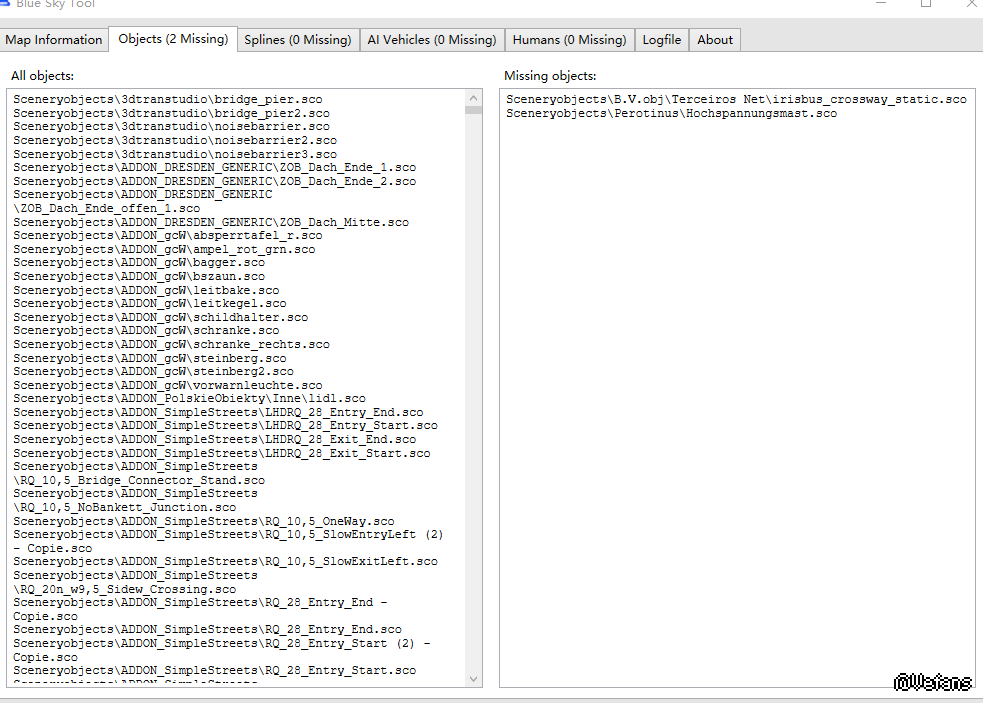Select ADDON_gcW\schildhalter.sco entry
Viewport: 983px width, 703px height.
[160, 317]
